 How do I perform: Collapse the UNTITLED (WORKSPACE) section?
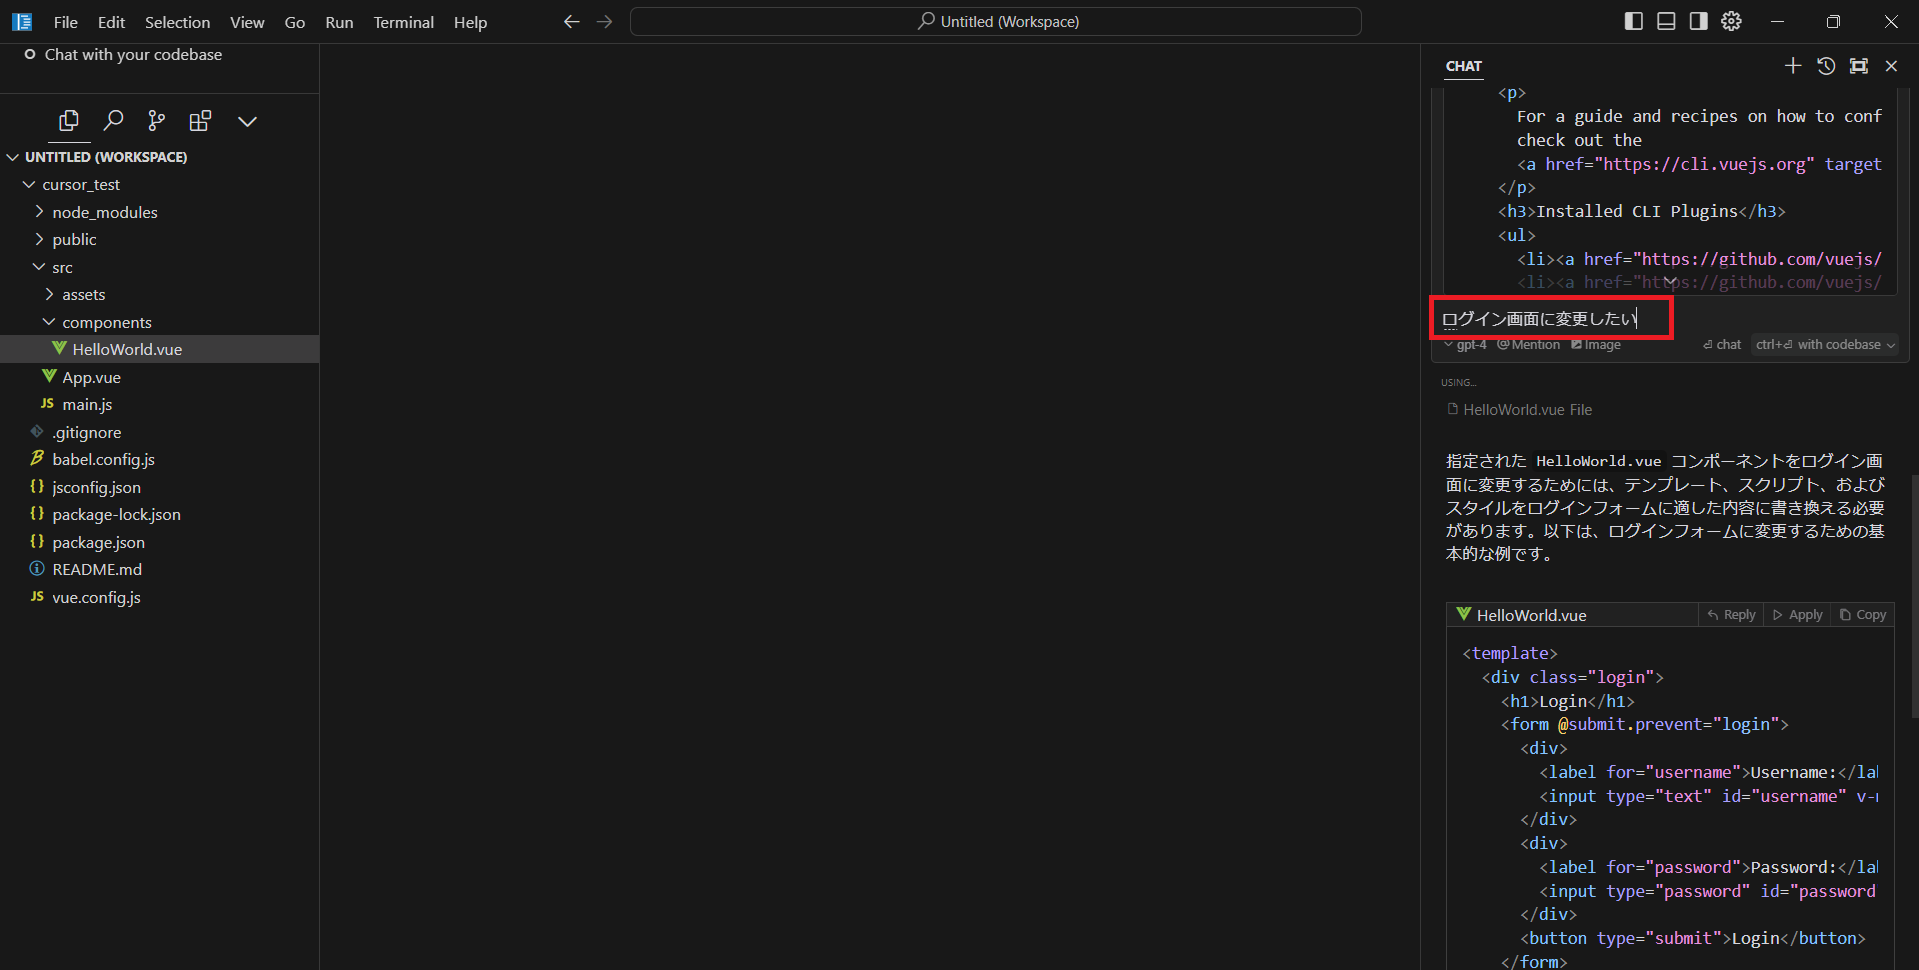point(160,157)
